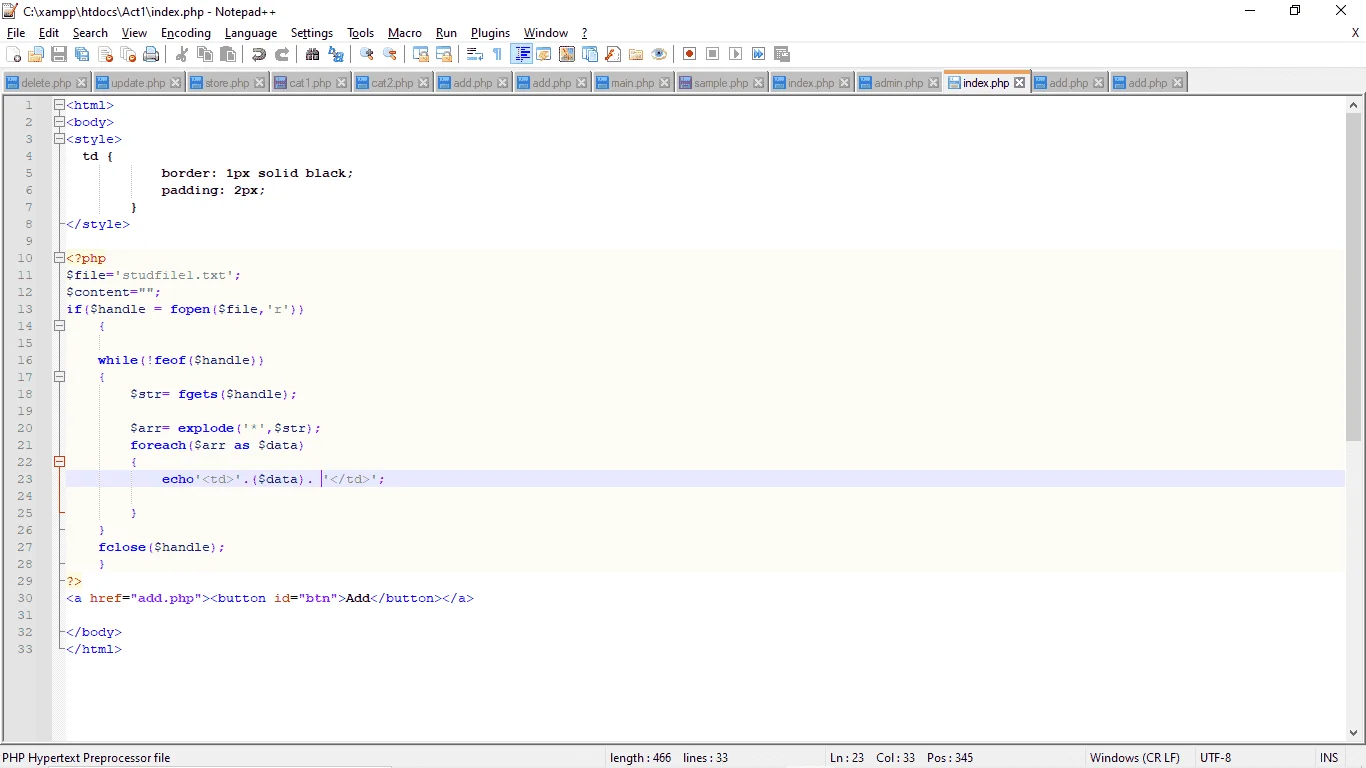This screenshot has width=1366, height=768.
Task: Collapse the red foreach fold on line 22
Action: pyautogui.click(x=59, y=462)
